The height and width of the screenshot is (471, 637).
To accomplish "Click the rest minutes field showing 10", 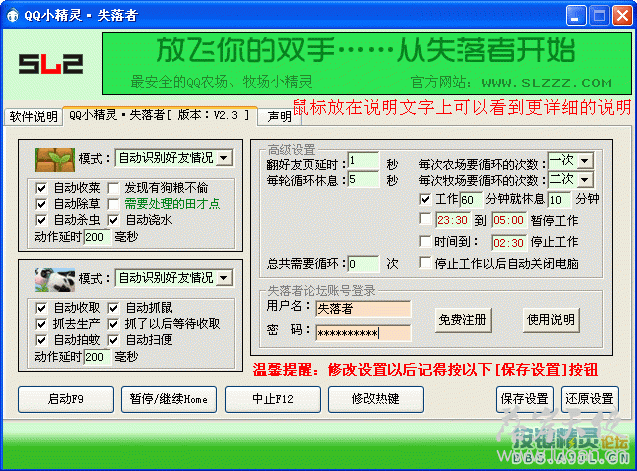I will pyautogui.click(x=560, y=200).
